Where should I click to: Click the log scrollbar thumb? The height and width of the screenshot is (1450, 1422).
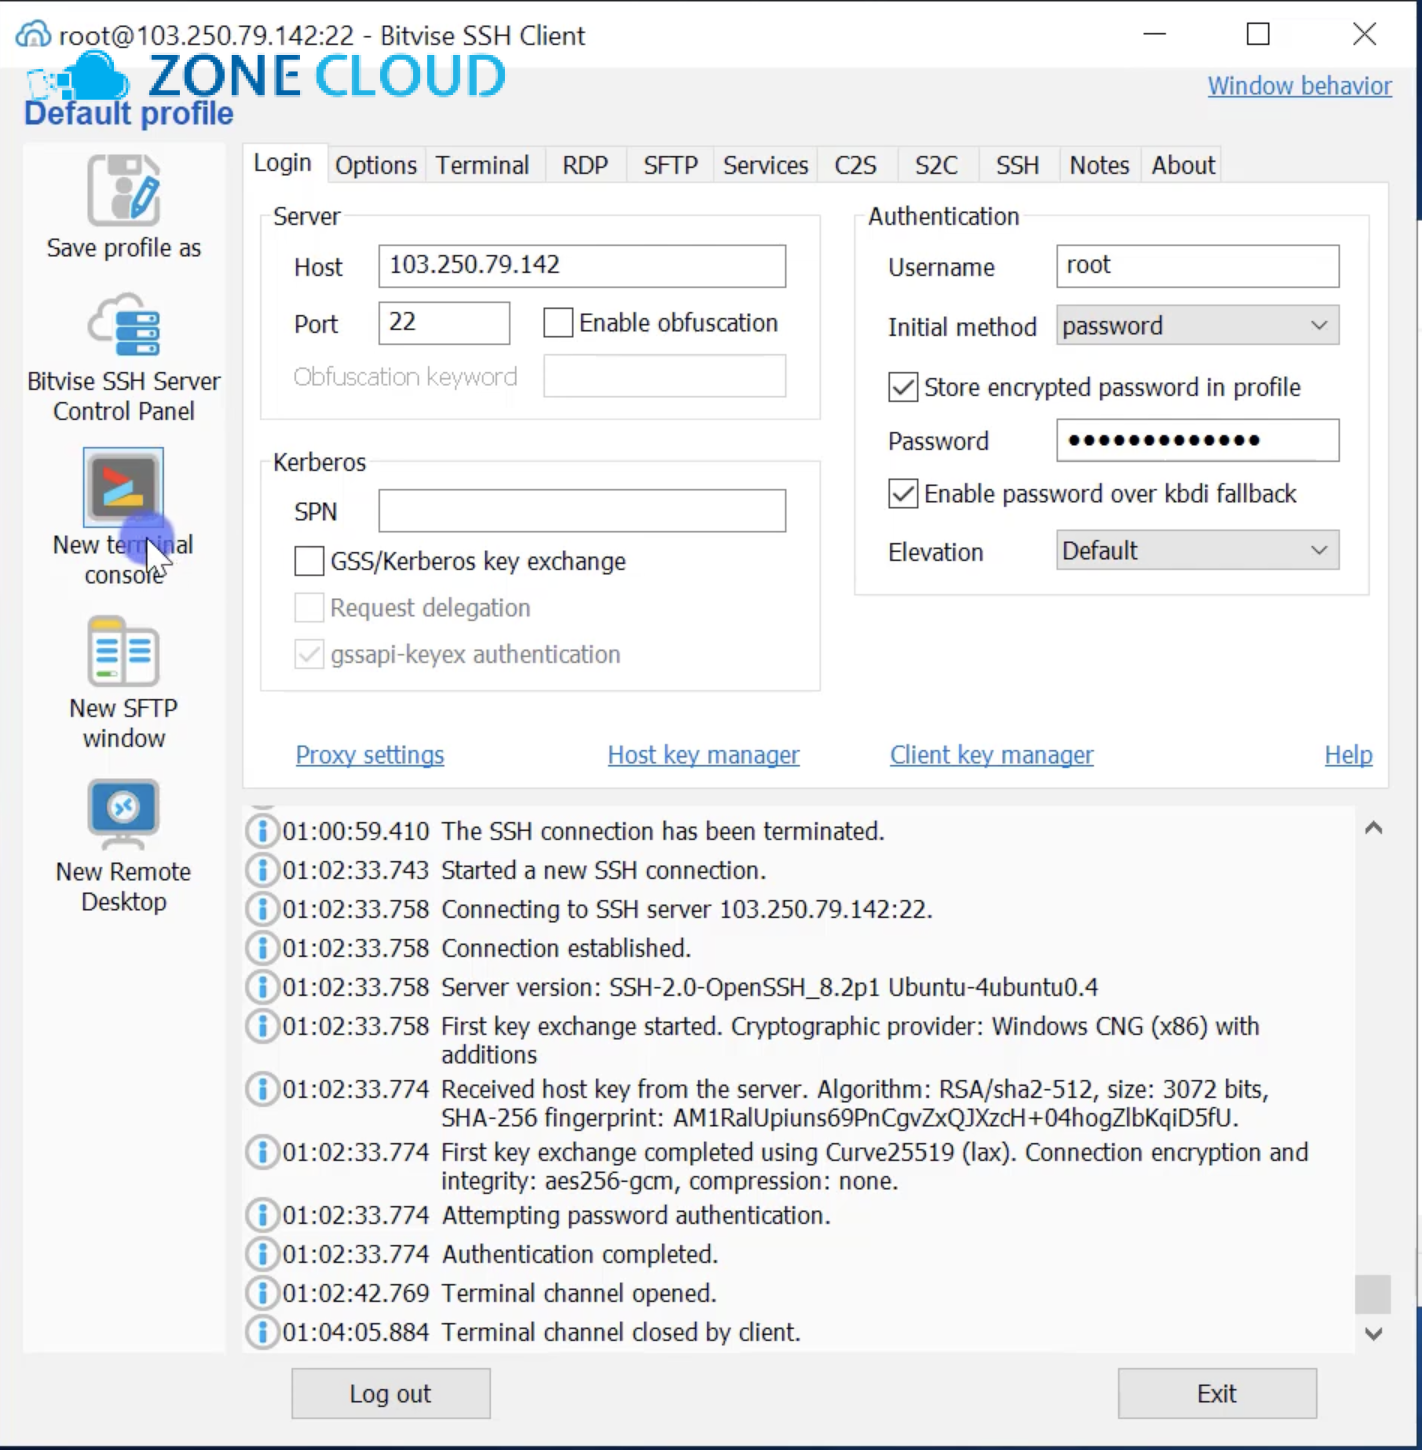click(1373, 1294)
